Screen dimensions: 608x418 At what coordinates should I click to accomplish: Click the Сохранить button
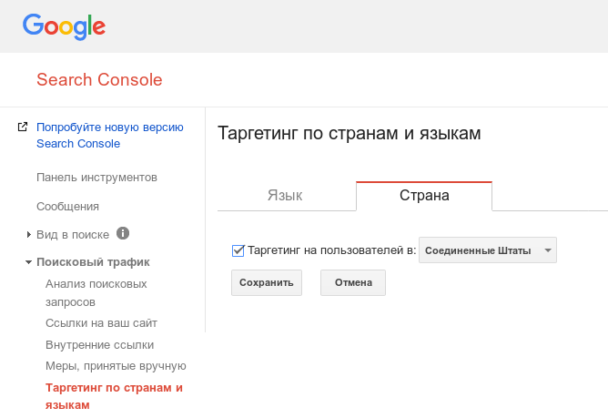point(266,283)
